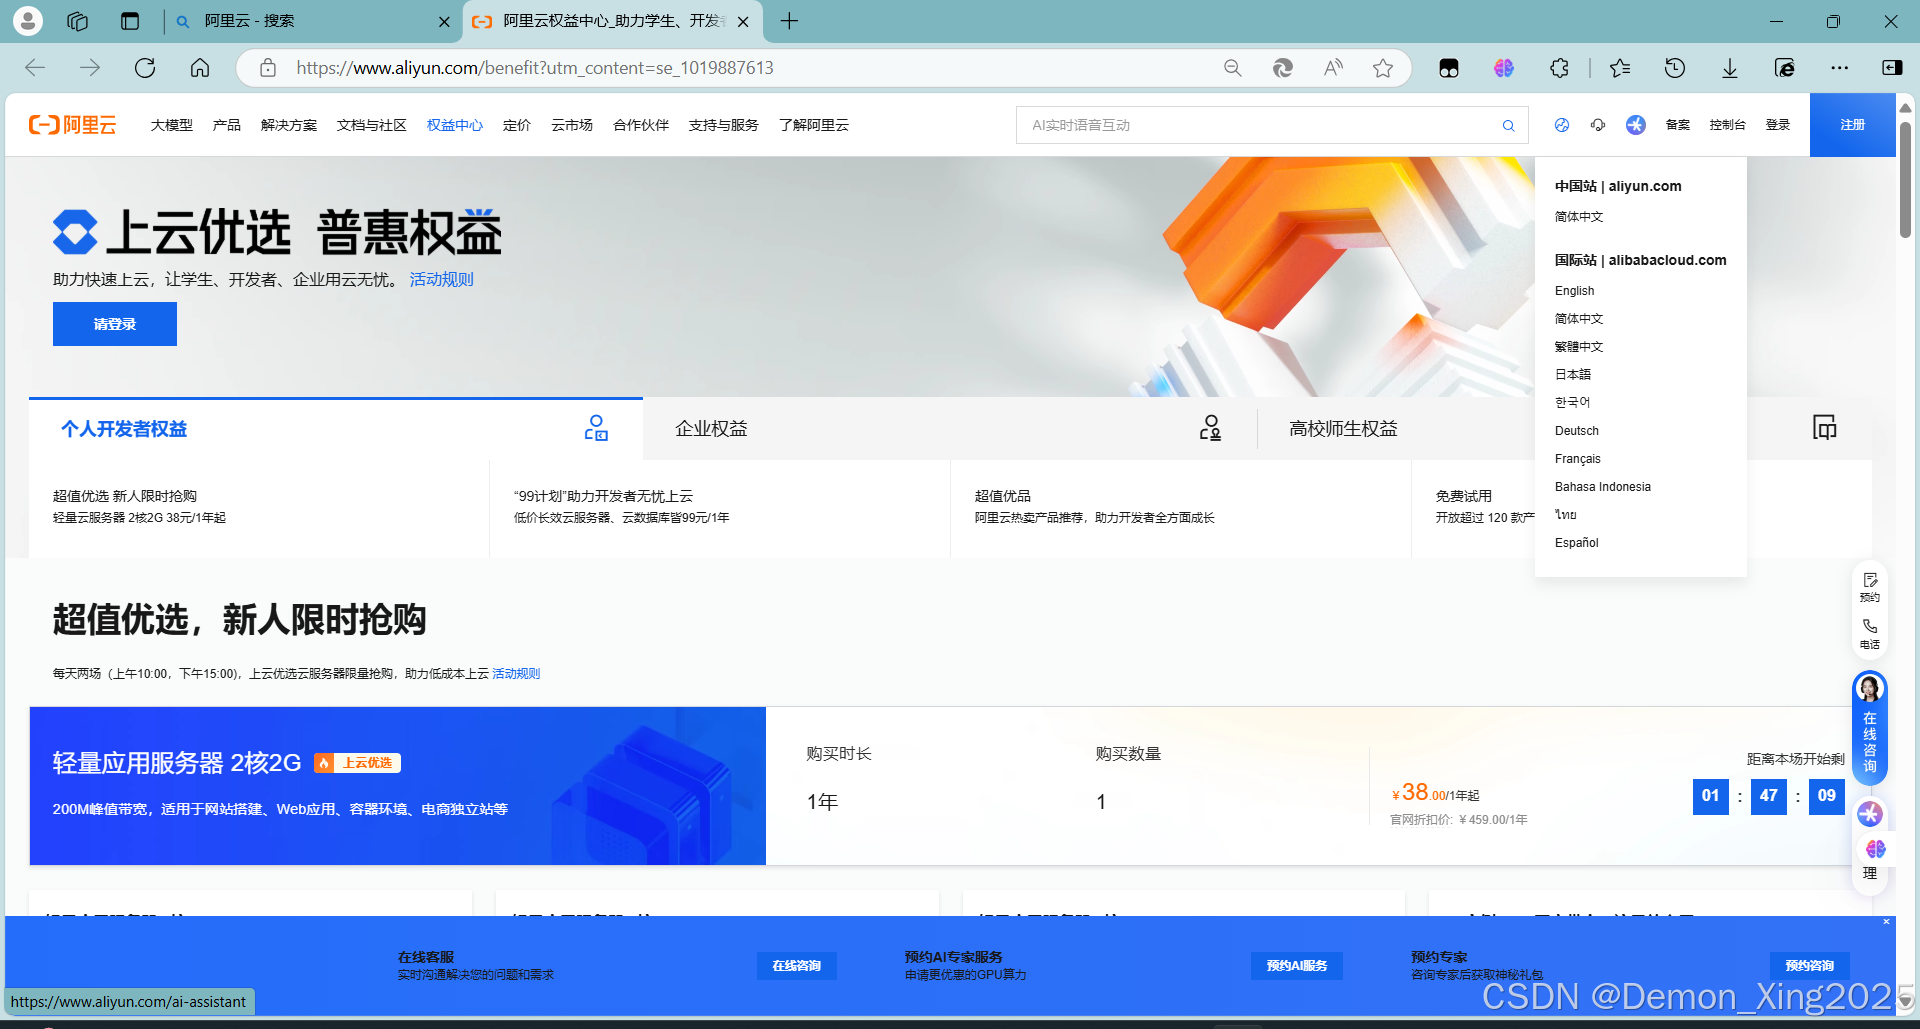The height and width of the screenshot is (1029, 1920).
Task: Open the 备案 link
Action: click(1678, 125)
